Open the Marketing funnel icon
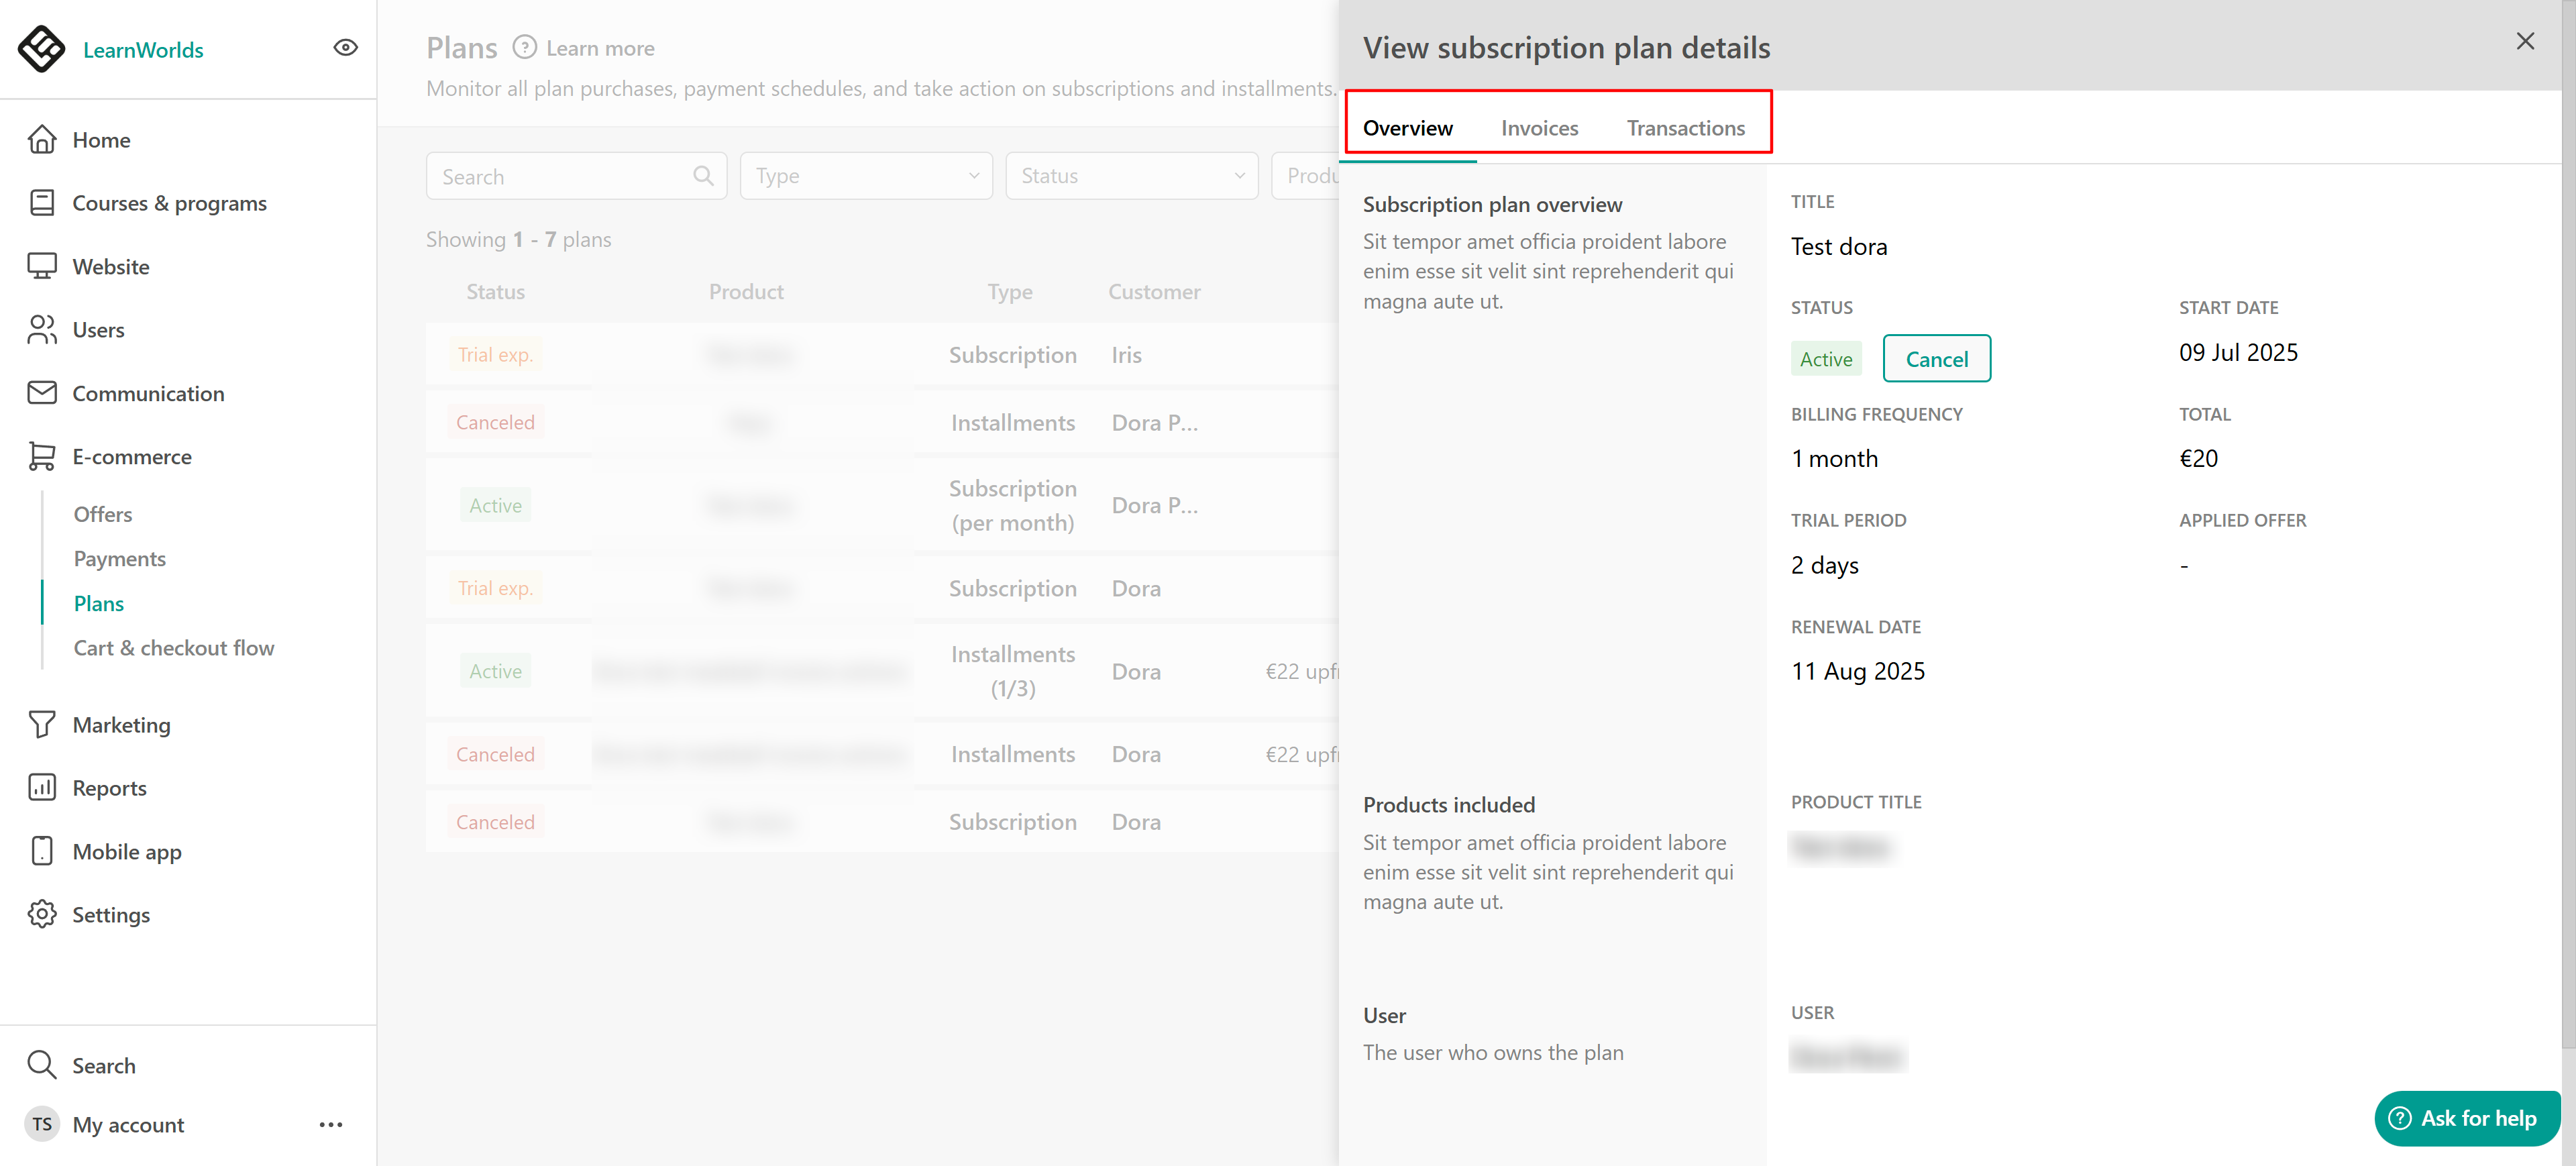This screenshot has height=1166, width=2576. (41, 725)
